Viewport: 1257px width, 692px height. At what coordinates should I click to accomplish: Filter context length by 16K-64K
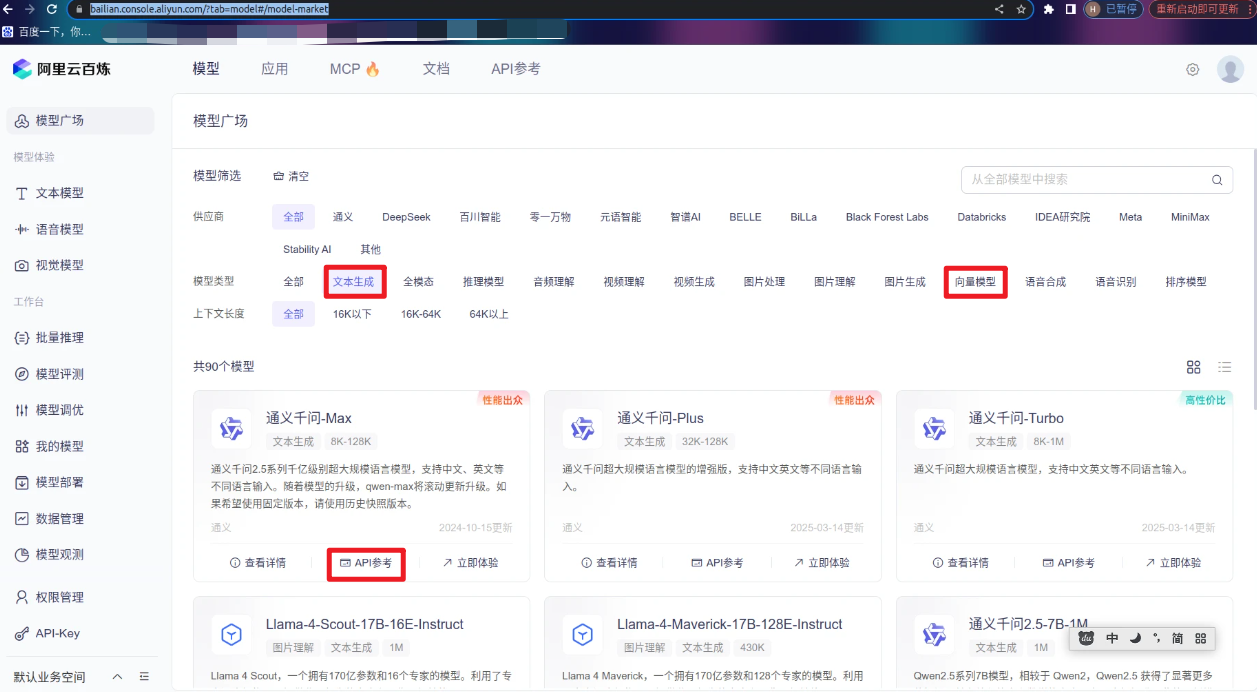click(421, 314)
